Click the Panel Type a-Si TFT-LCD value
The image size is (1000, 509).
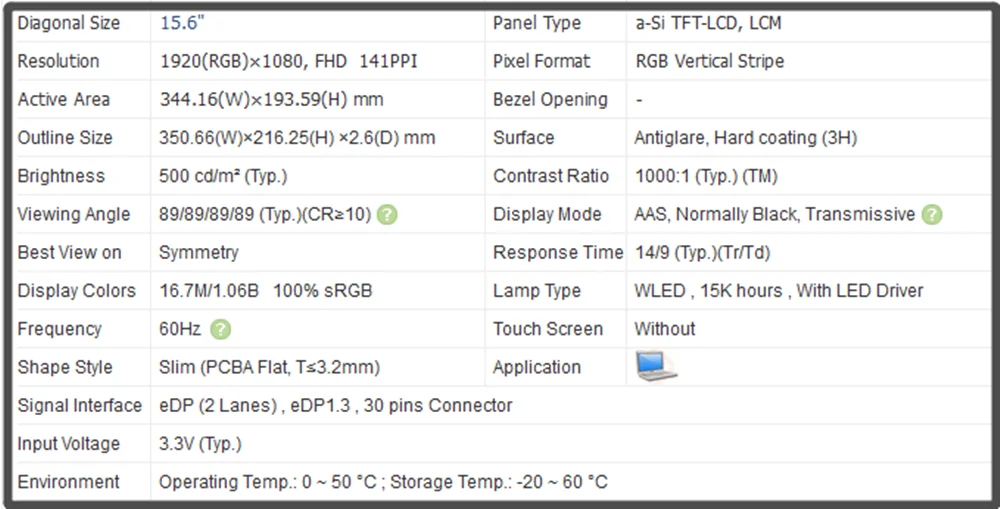[x=708, y=23]
